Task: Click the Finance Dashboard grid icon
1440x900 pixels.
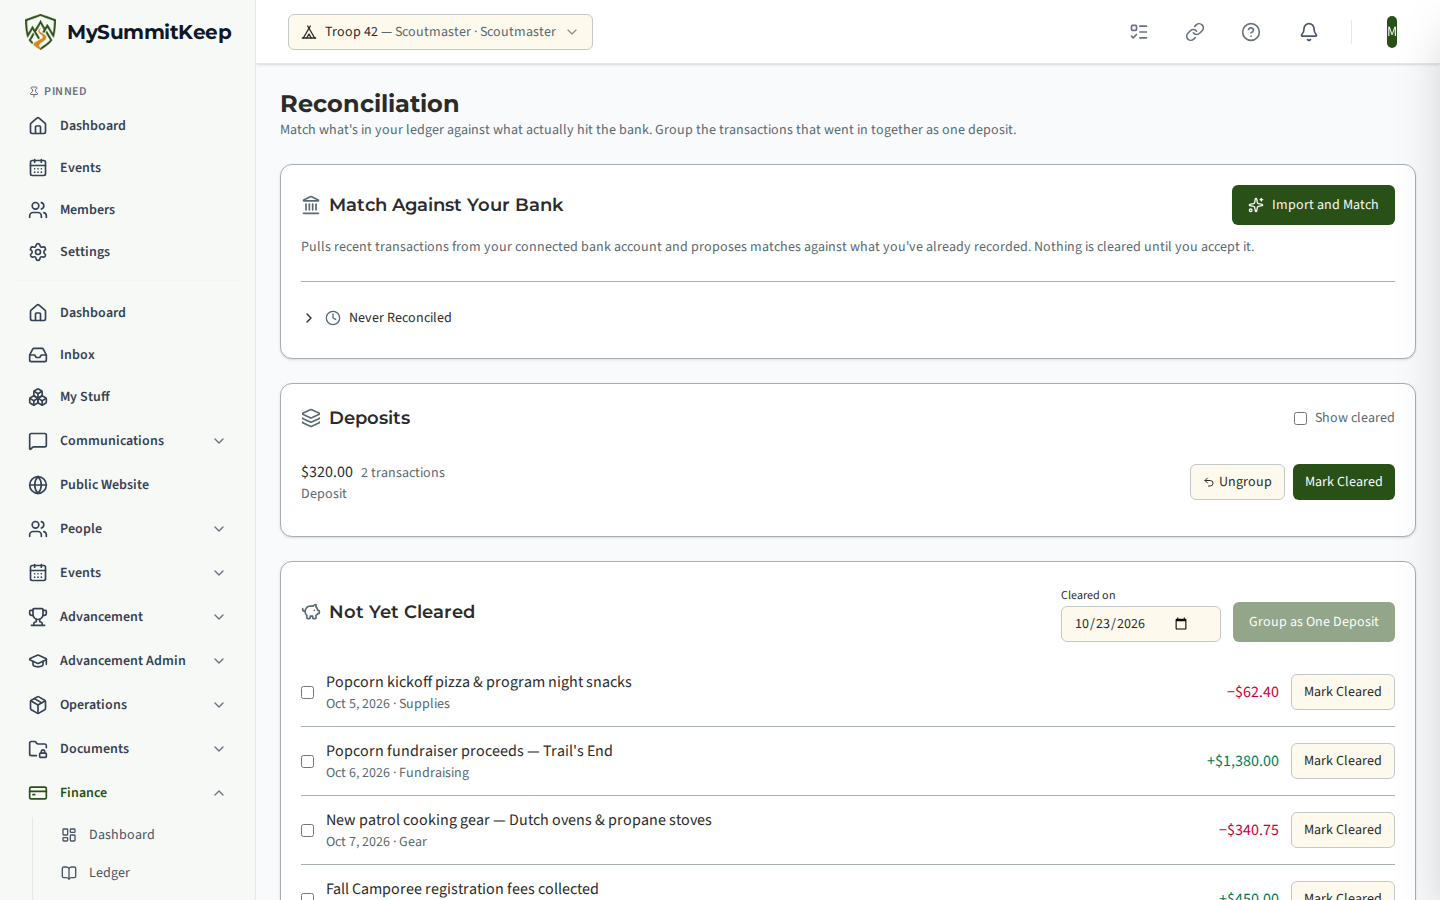Action: click(69, 834)
